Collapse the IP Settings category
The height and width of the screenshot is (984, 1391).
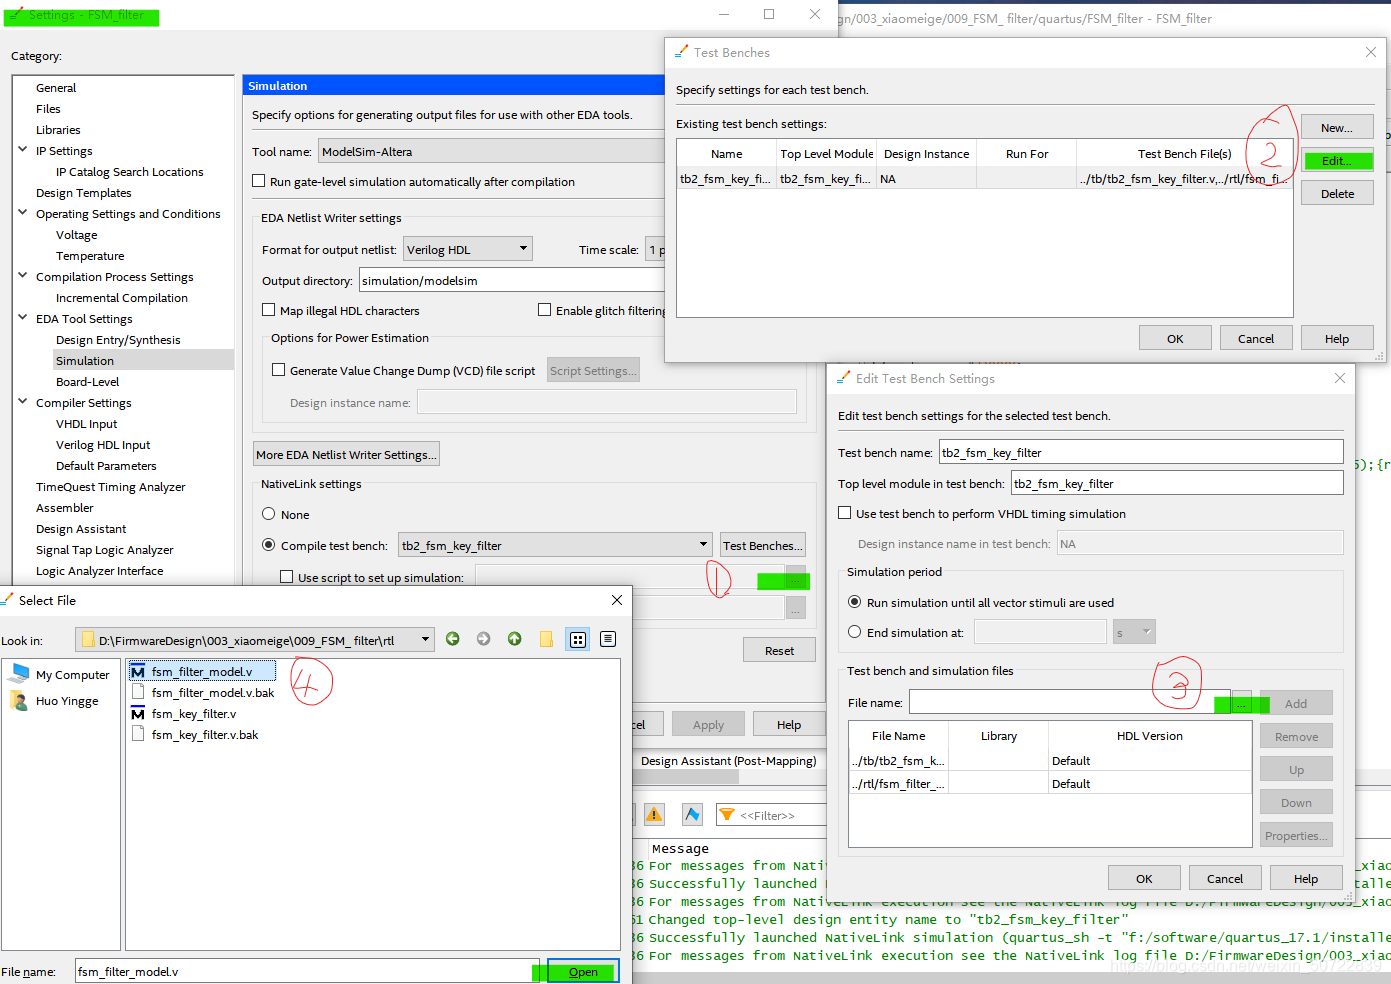[x=22, y=150]
